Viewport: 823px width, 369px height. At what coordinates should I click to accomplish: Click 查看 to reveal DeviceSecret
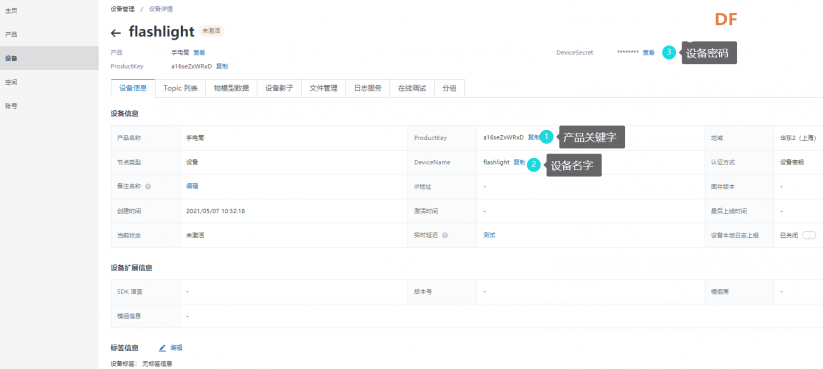click(x=649, y=52)
